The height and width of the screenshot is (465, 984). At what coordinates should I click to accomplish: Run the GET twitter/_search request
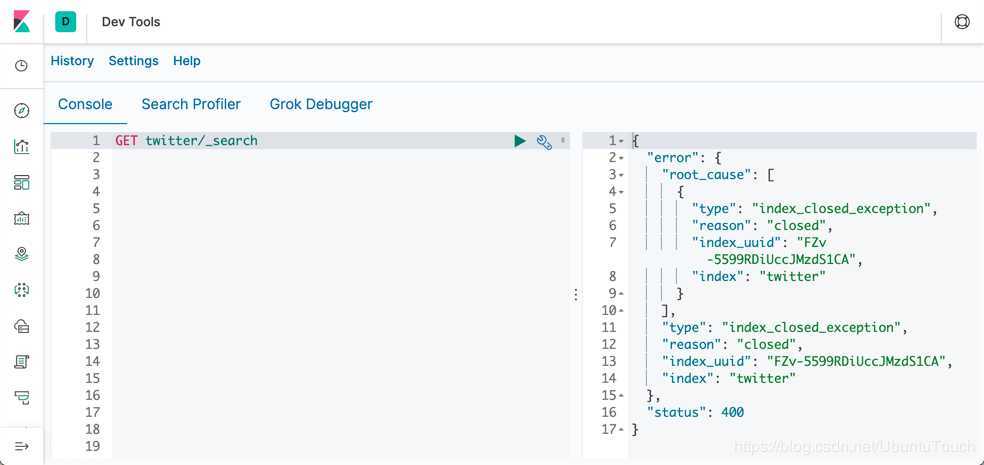tap(520, 141)
